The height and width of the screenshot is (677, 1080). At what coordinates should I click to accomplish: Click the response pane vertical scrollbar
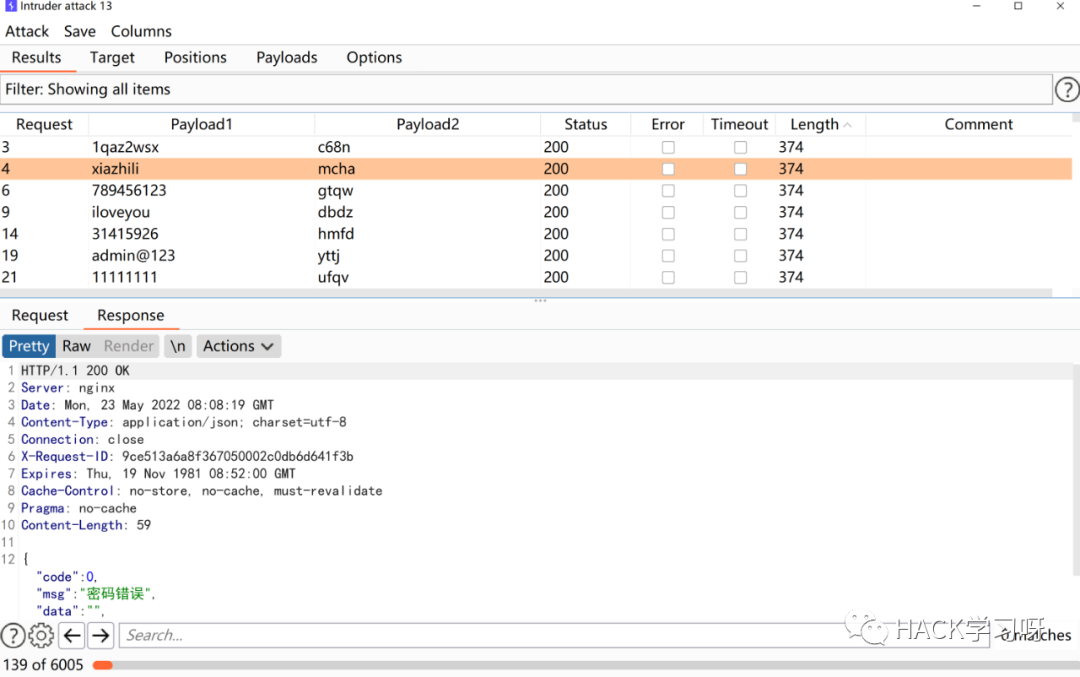[x=1076, y=468]
